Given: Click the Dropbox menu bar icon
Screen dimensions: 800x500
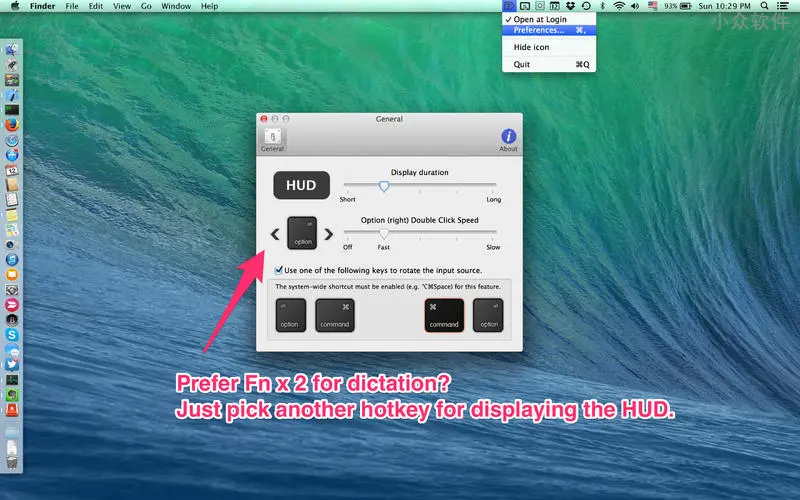Looking at the screenshot, I should point(570,6).
